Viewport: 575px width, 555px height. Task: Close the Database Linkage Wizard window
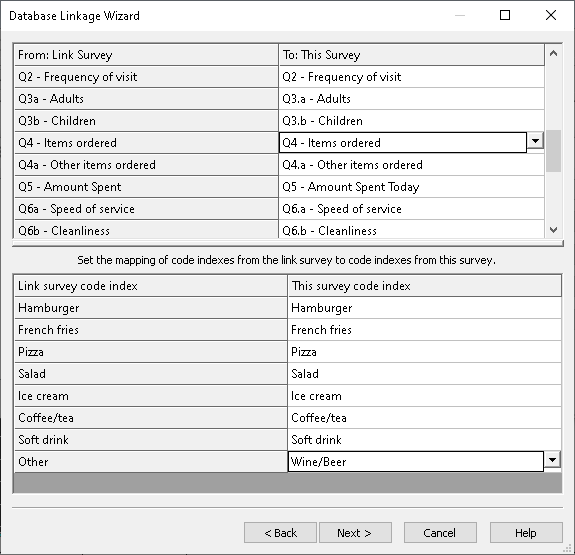pos(551,15)
